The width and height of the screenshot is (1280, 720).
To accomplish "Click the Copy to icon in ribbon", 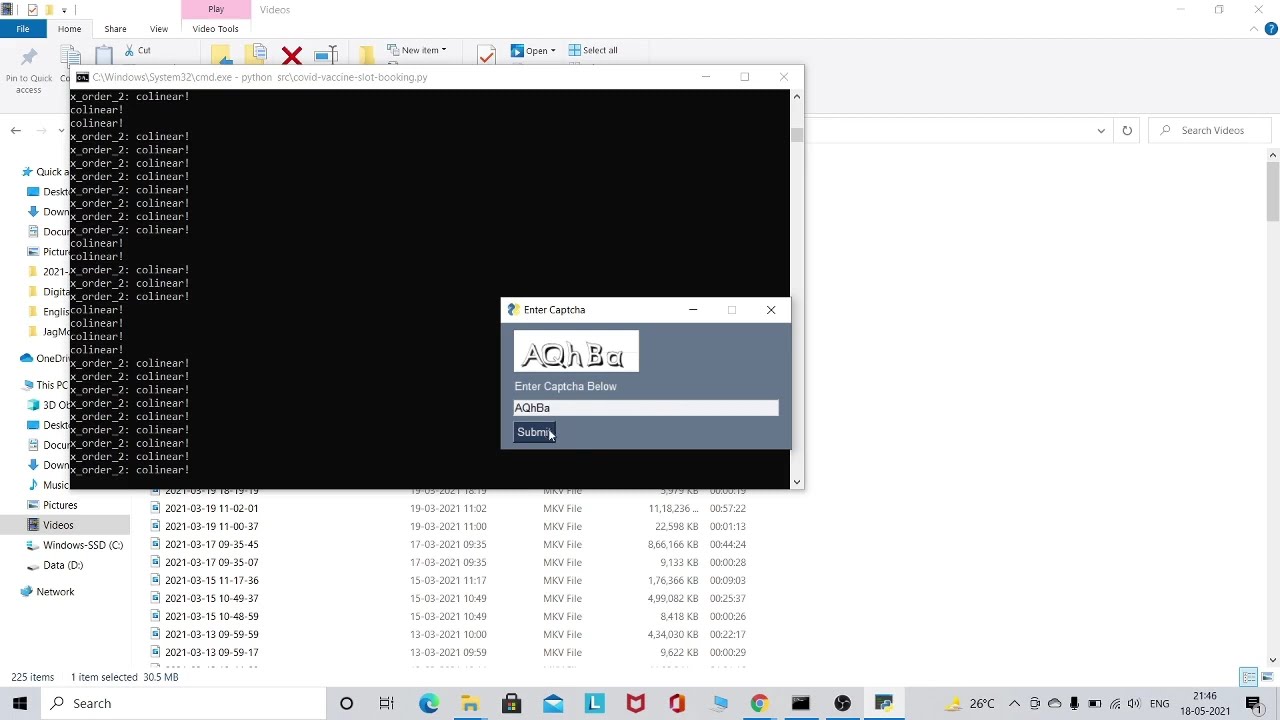I will pos(256,54).
